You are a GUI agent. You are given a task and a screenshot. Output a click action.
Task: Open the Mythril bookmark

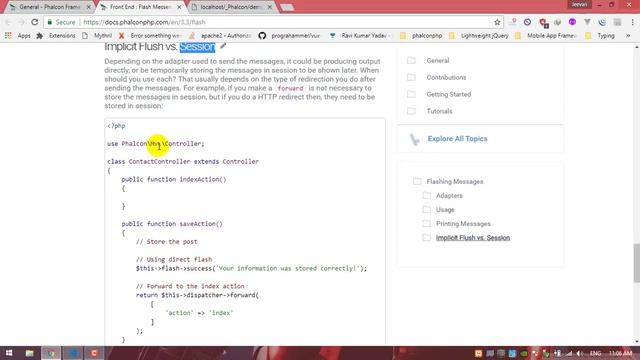tap(97, 36)
